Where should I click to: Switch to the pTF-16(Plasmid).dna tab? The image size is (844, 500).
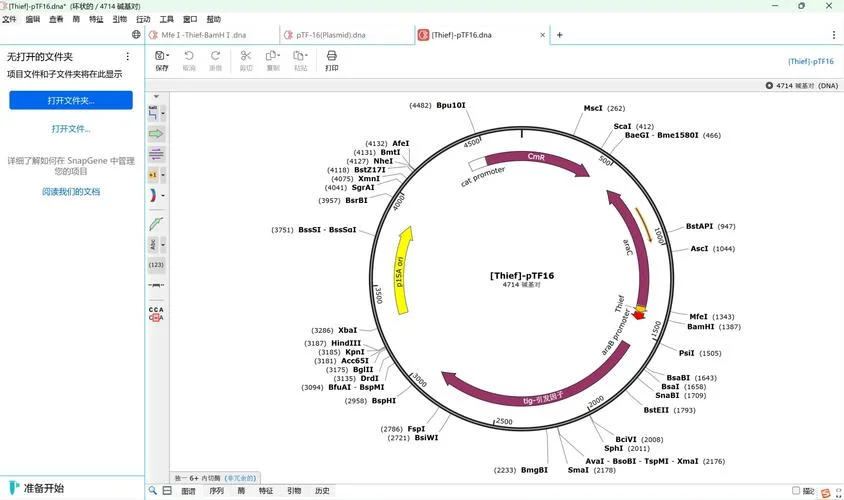click(x=330, y=35)
